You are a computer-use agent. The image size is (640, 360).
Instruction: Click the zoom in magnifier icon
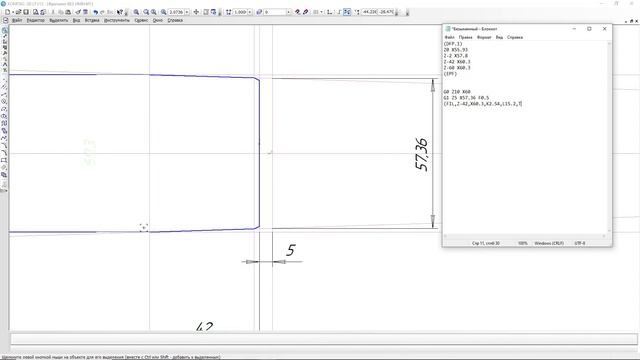pos(146,12)
